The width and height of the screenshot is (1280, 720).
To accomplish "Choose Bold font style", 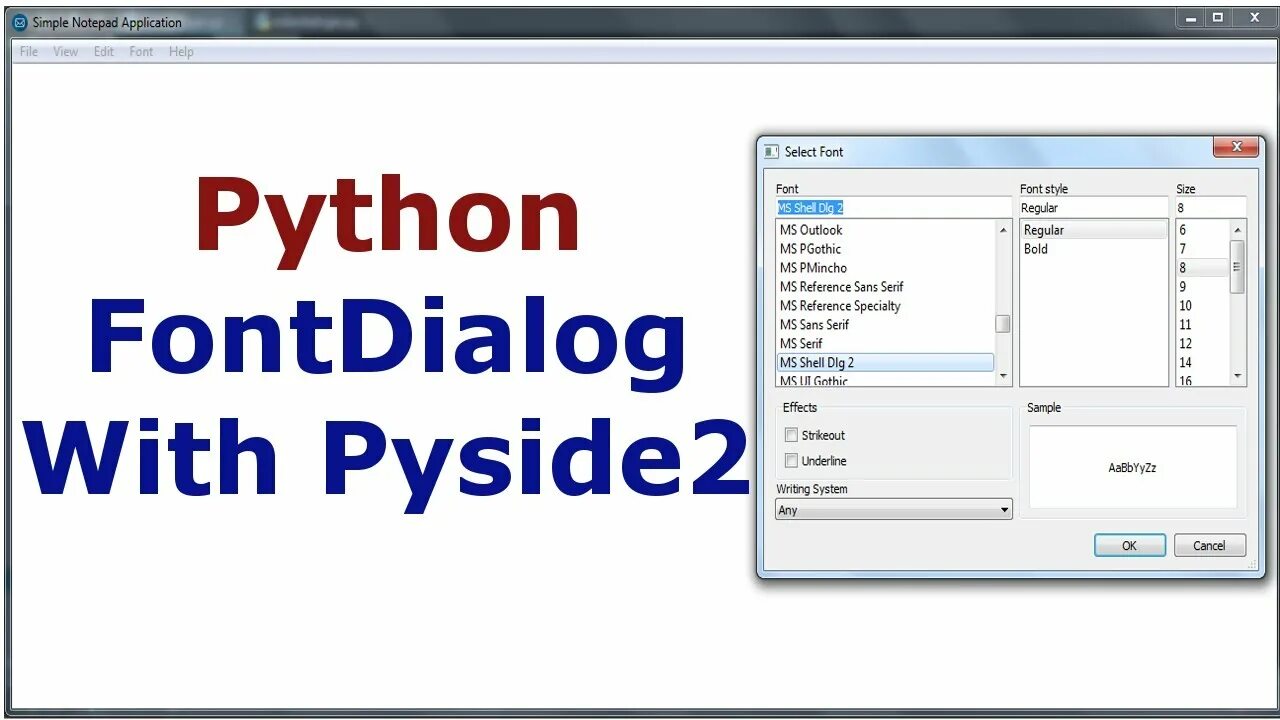I will pos(1094,249).
